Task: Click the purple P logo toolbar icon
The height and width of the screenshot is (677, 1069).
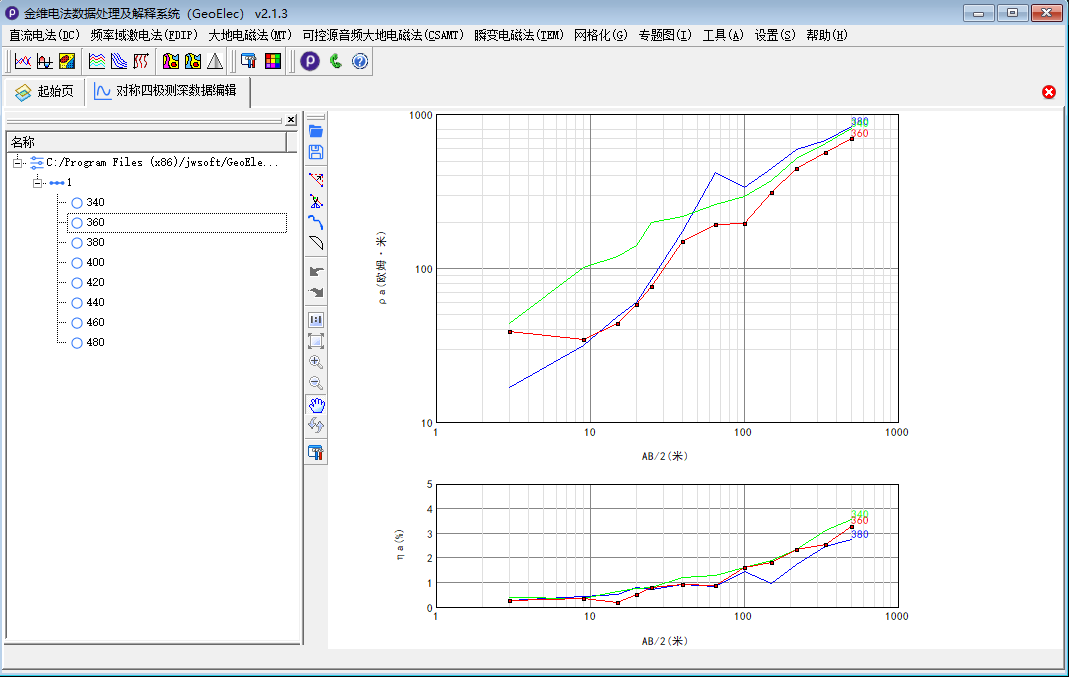Action: (310, 61)
